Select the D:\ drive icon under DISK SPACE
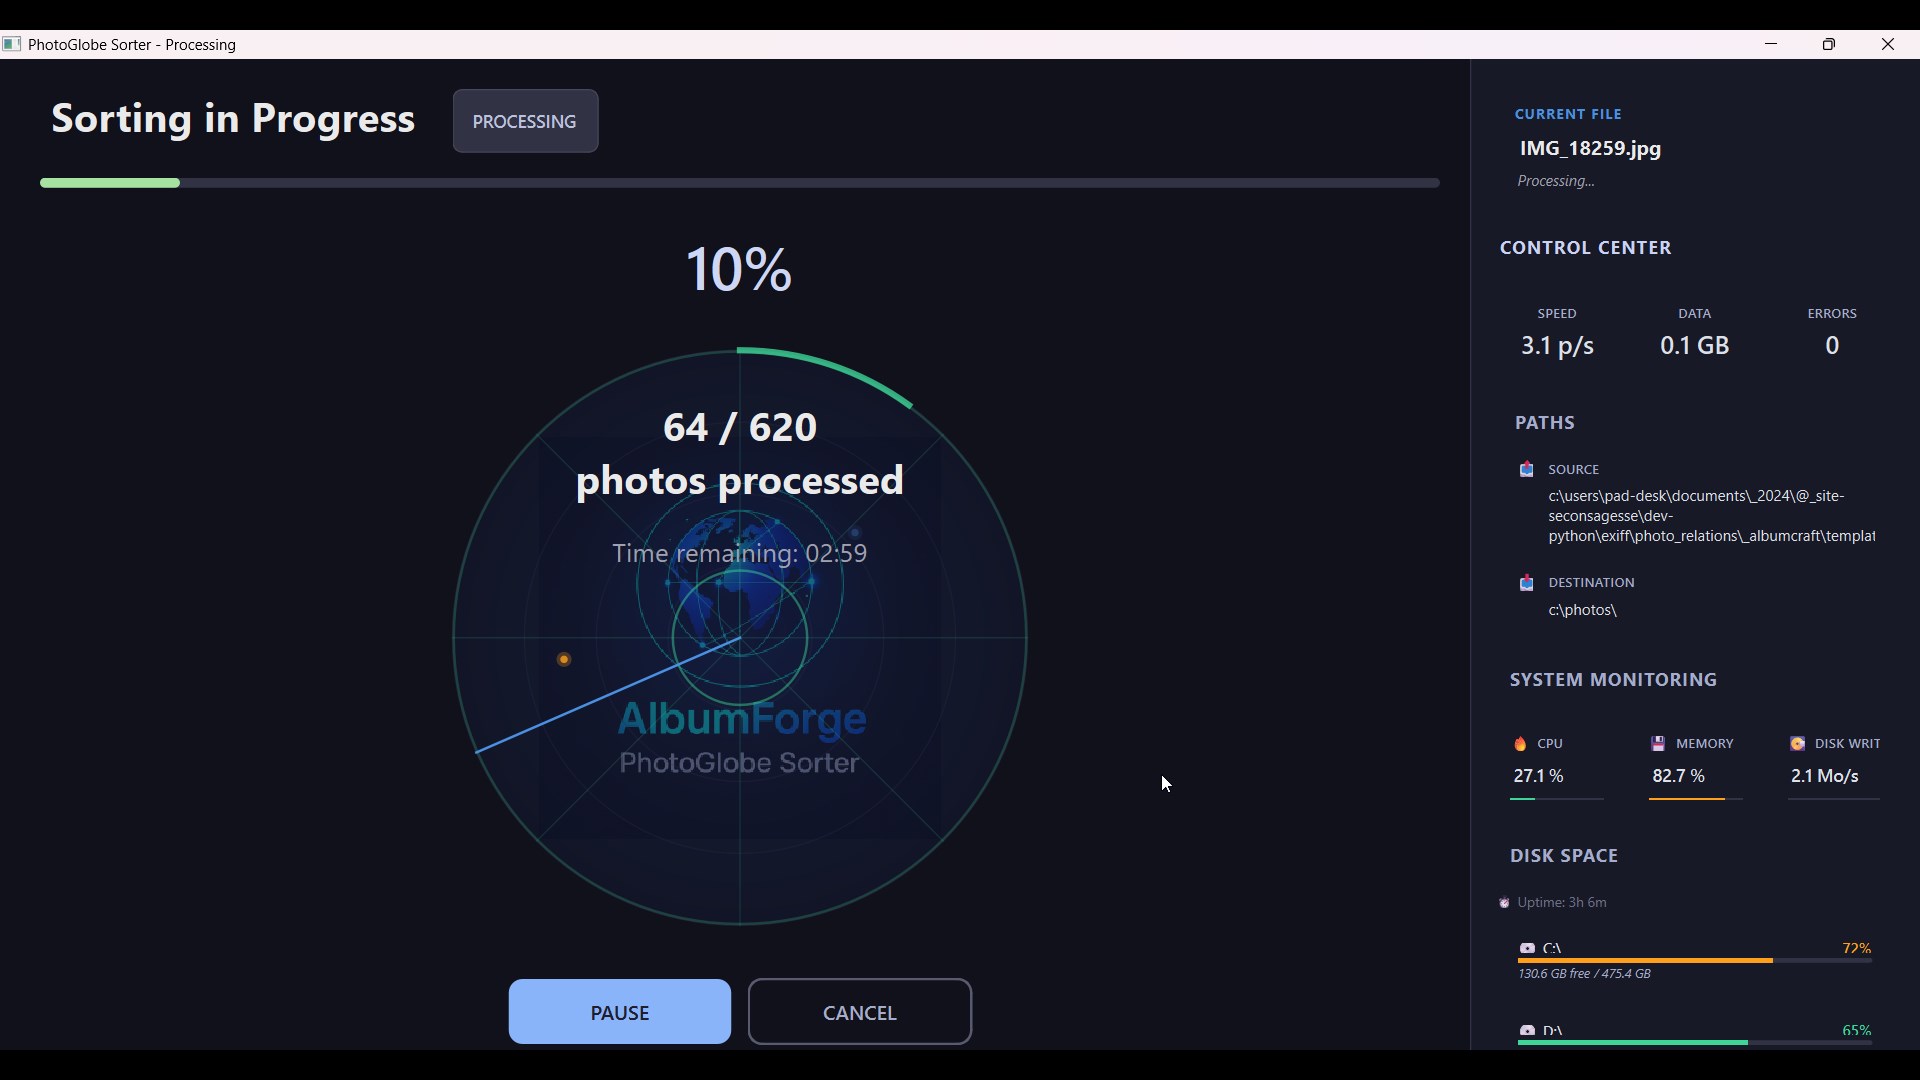The width and height of the screenshot is (1920, 1080). [1527, 1031]
